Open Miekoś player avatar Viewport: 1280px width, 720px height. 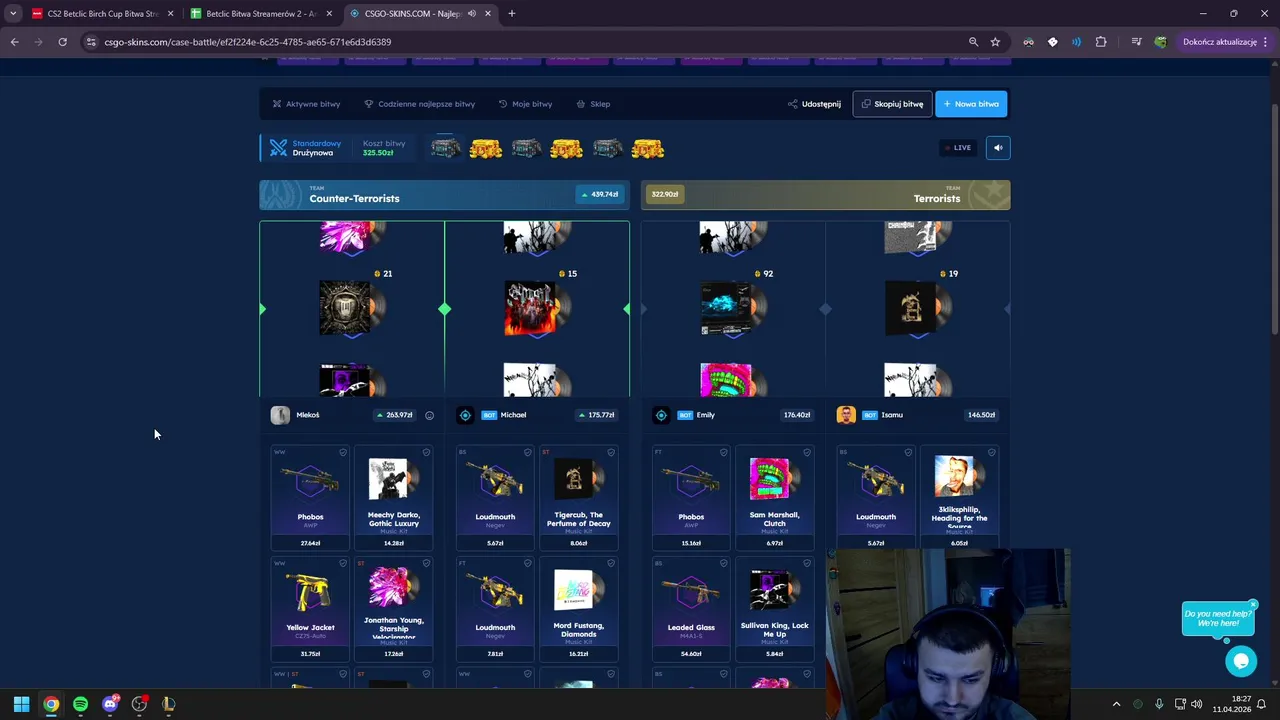pos(280,415)
